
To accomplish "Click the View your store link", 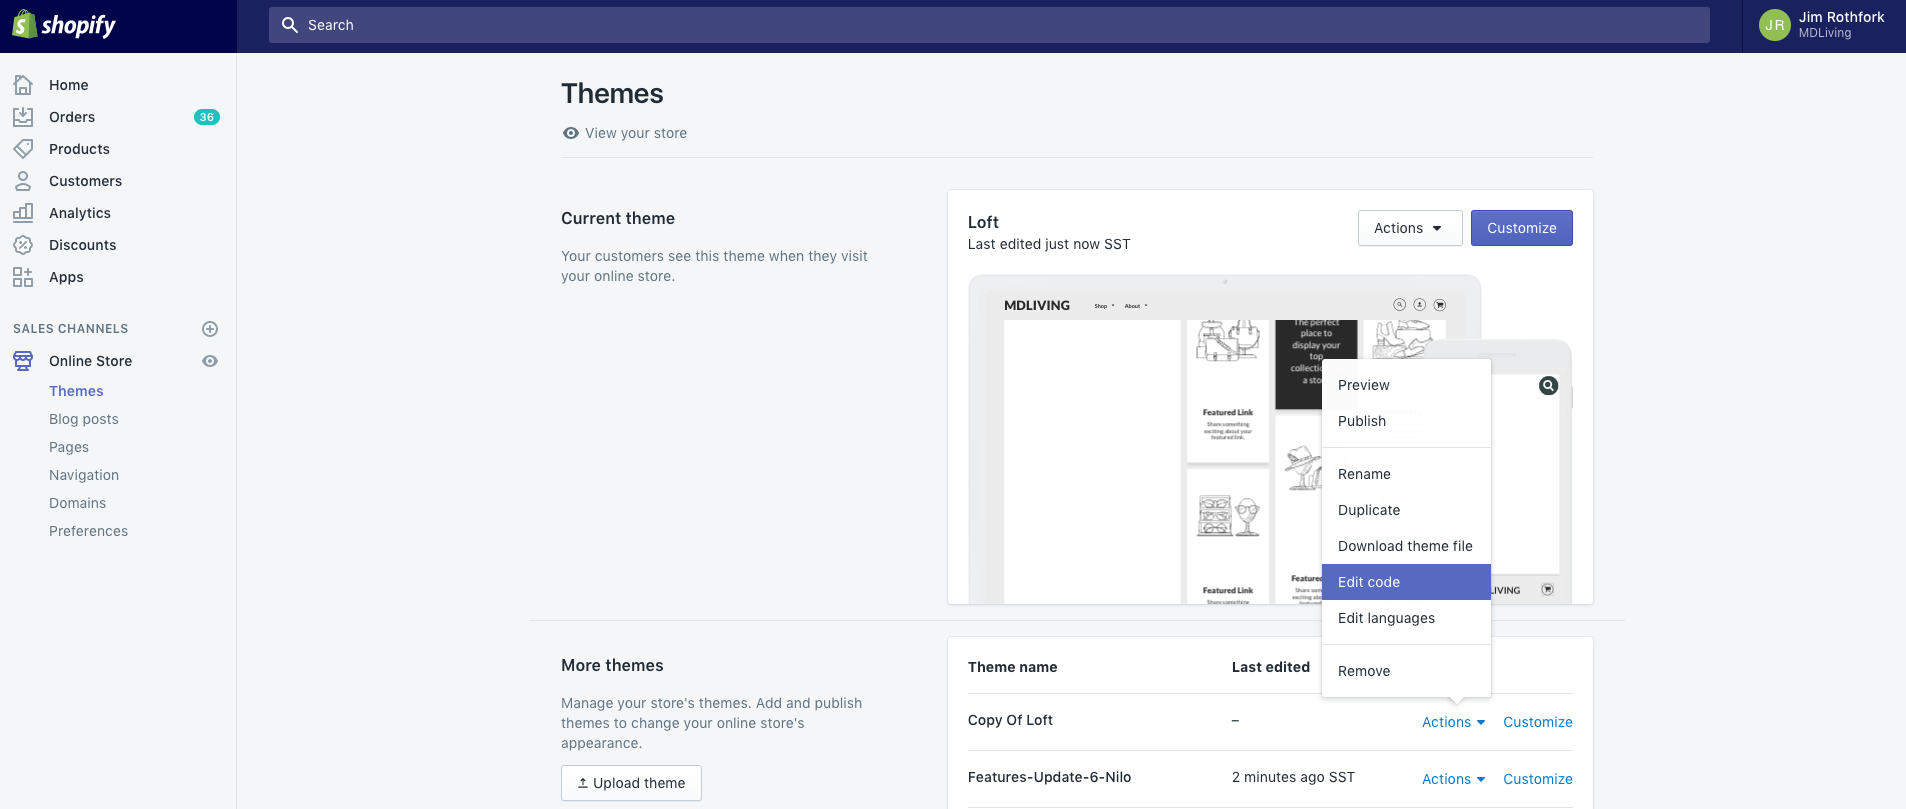I will 635,133.
